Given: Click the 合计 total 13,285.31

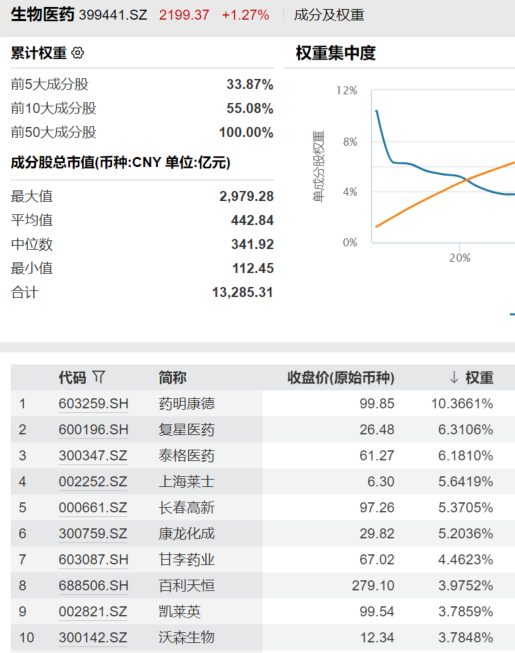Looking at the screenshot, I should pos(243,292).
